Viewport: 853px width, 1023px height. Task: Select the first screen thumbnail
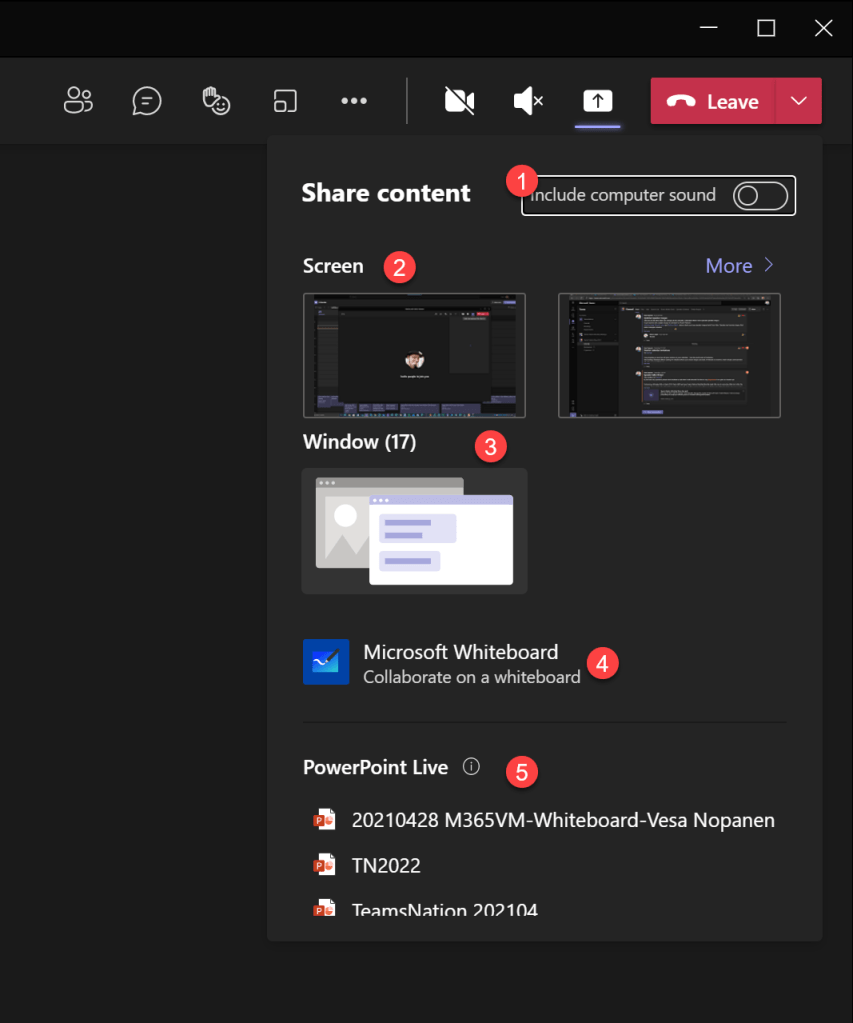(x=414, y=355)
